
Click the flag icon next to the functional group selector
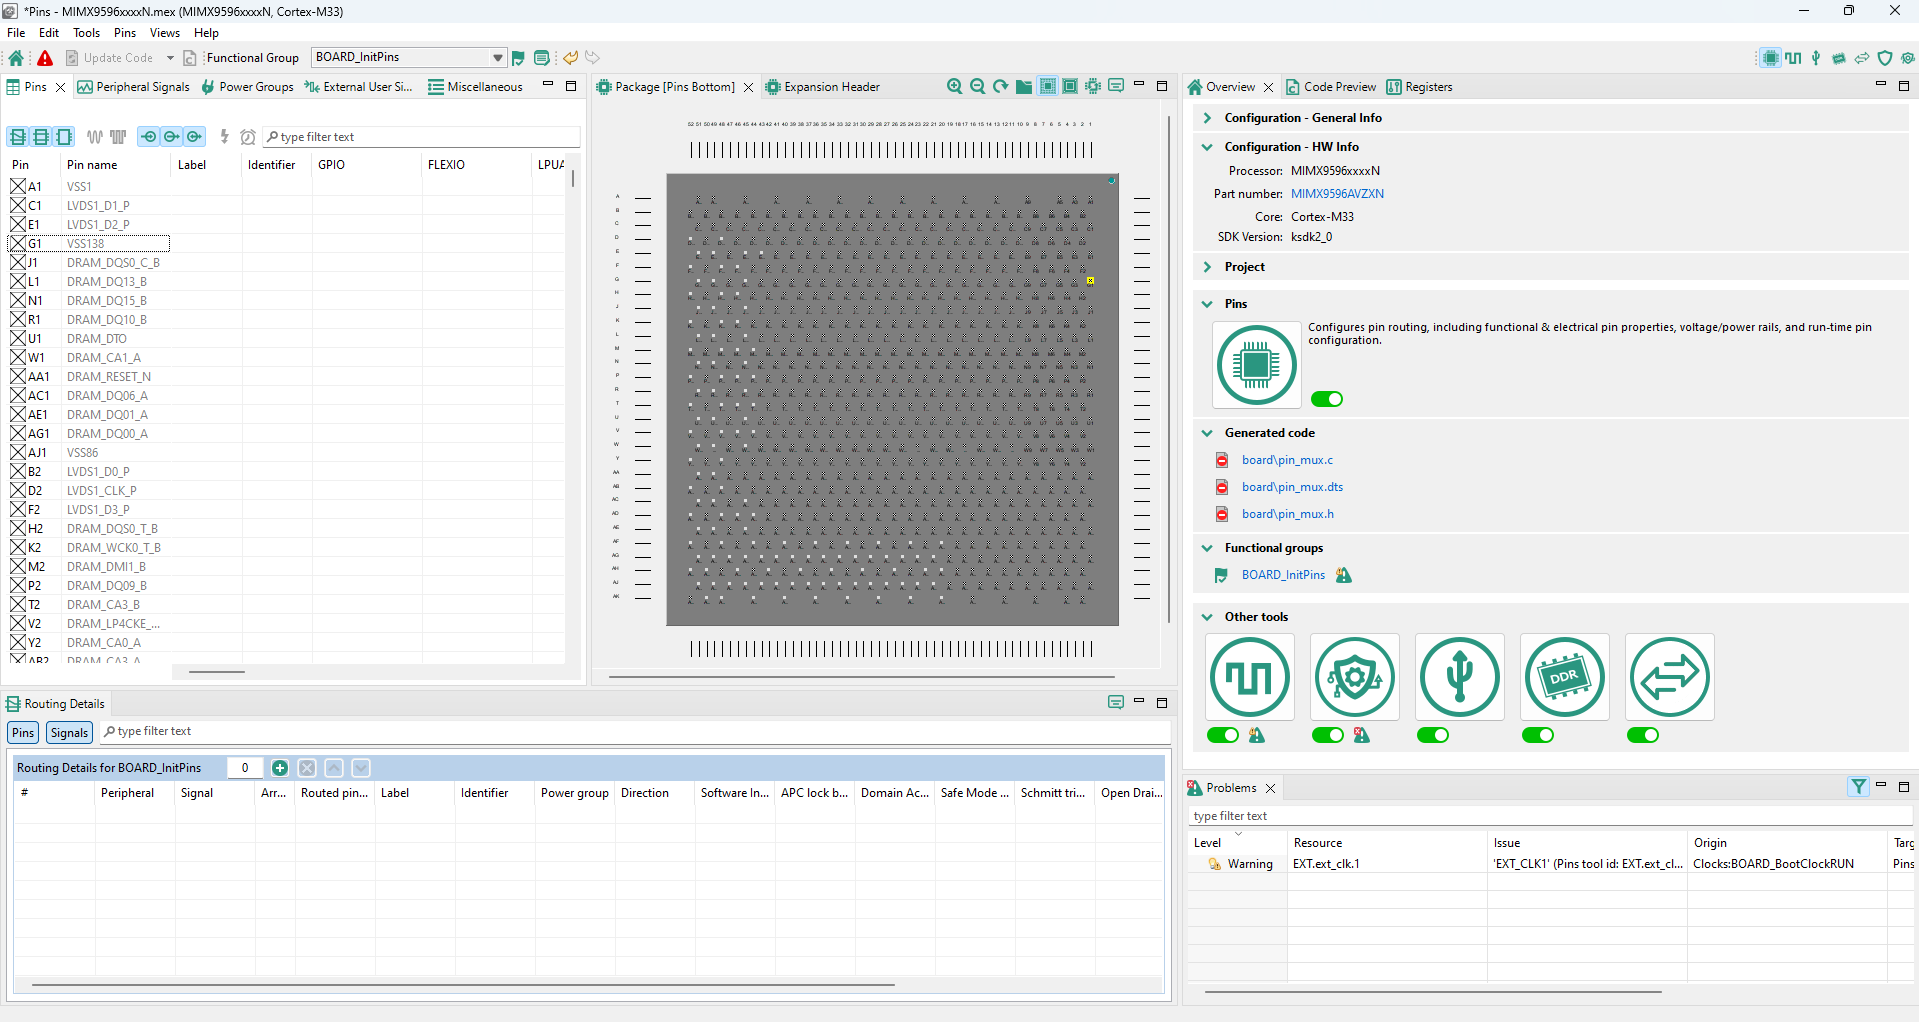click(x=518, y=58)
